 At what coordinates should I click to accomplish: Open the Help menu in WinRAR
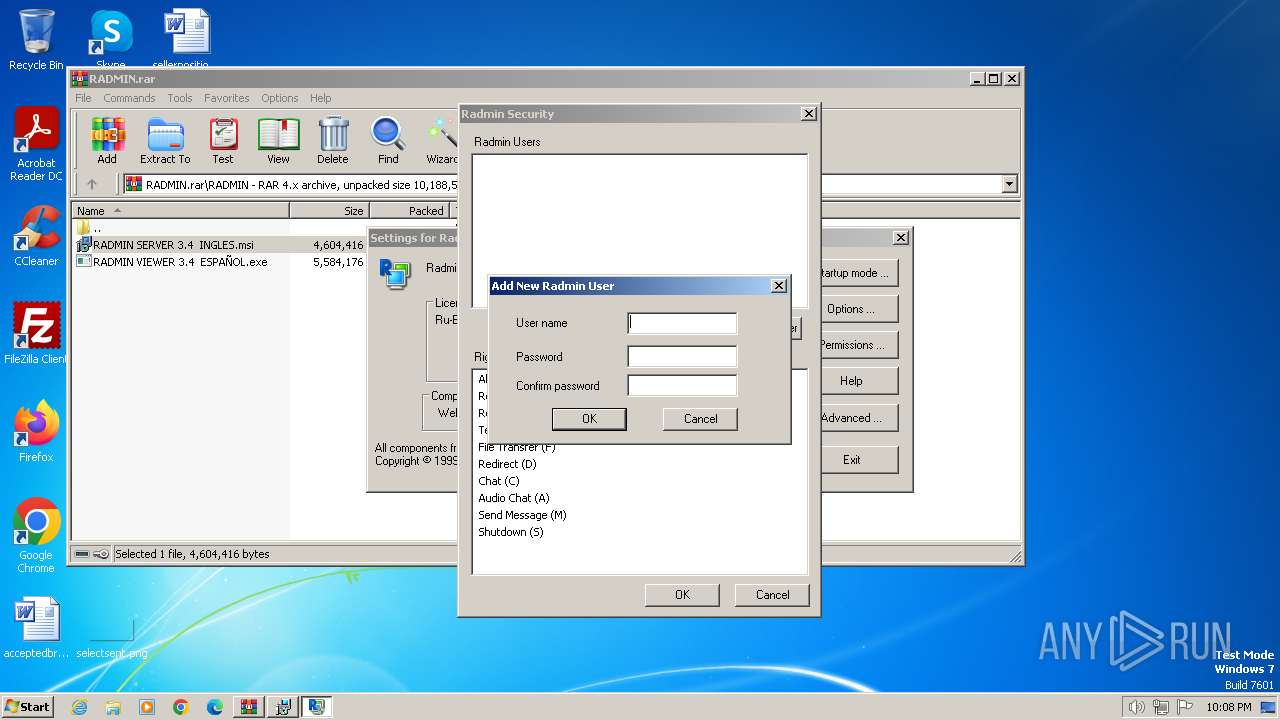click(x=320, y=98)
